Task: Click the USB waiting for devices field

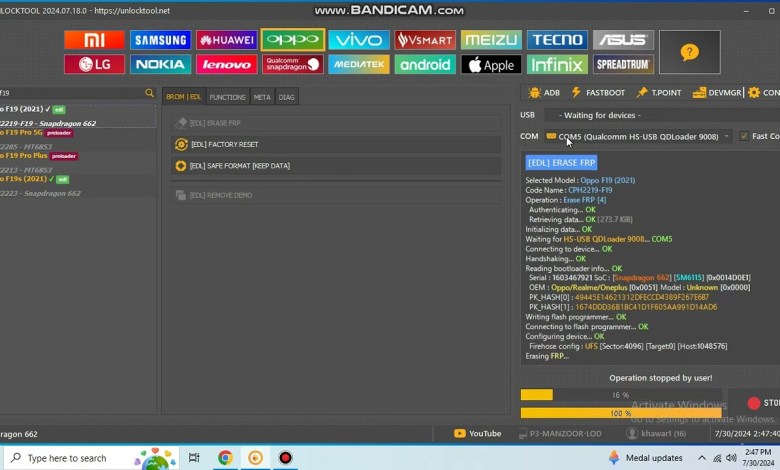Action: coord(662,115)
